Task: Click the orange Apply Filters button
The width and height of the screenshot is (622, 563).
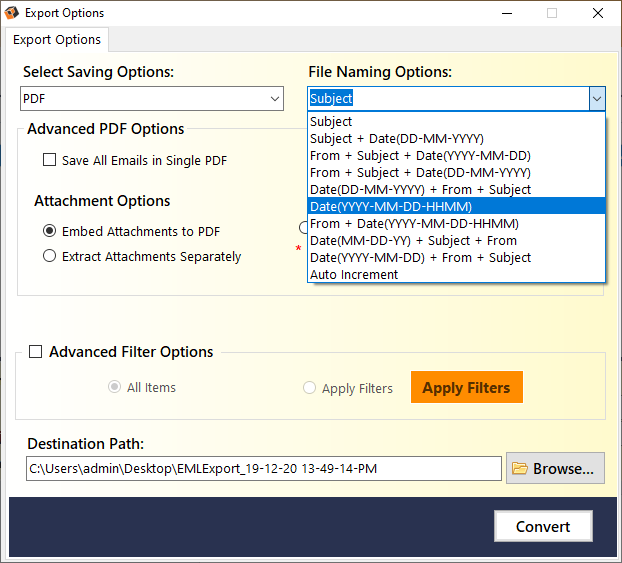Action: click(466, 387)
